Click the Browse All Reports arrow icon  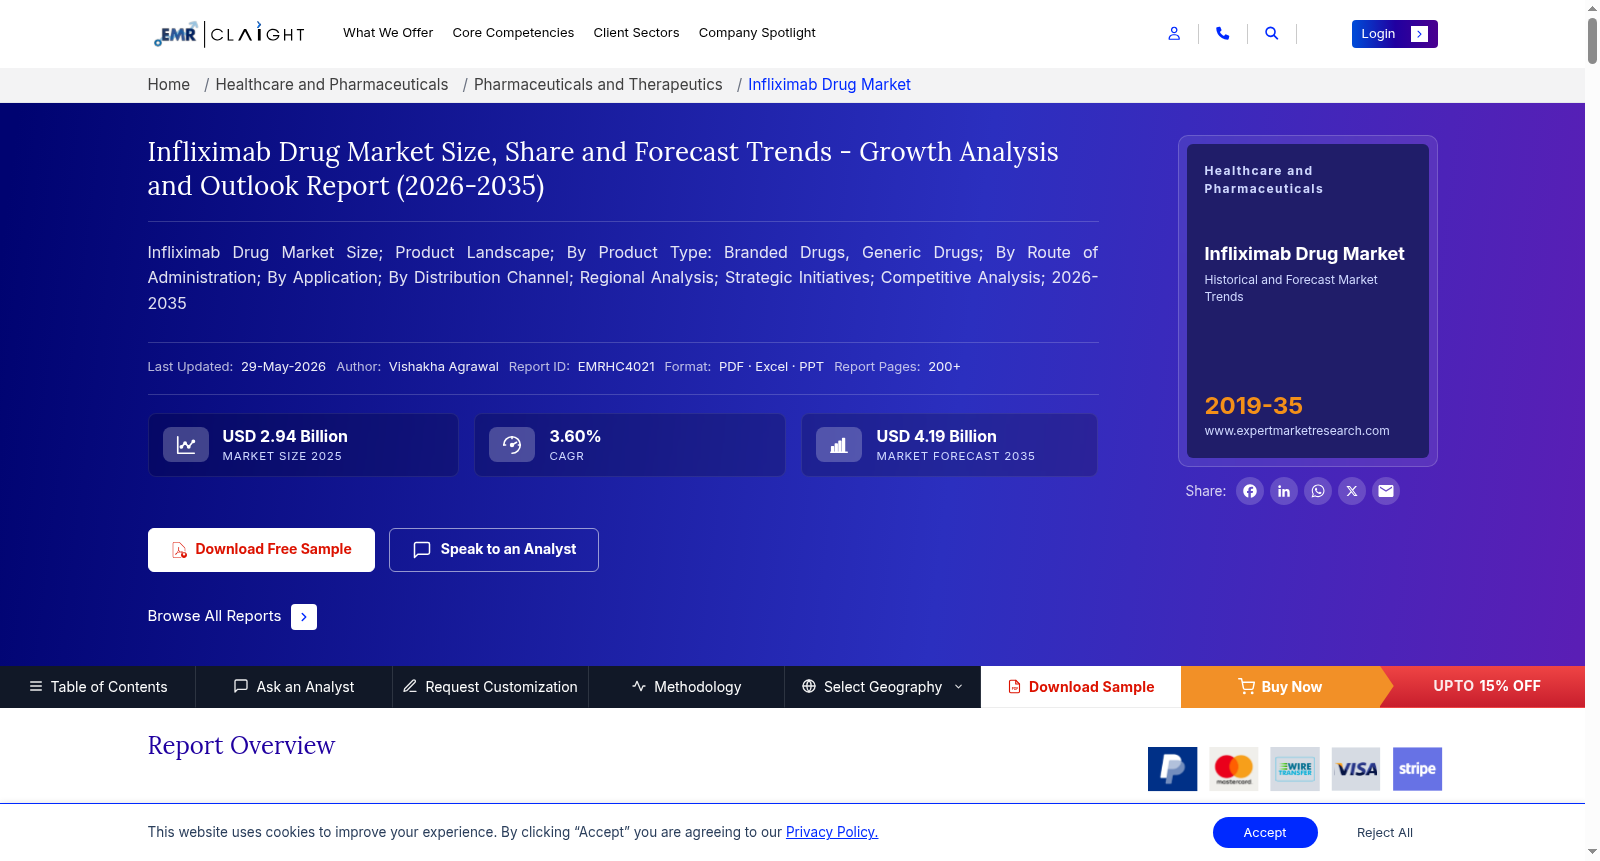(304, 617)
